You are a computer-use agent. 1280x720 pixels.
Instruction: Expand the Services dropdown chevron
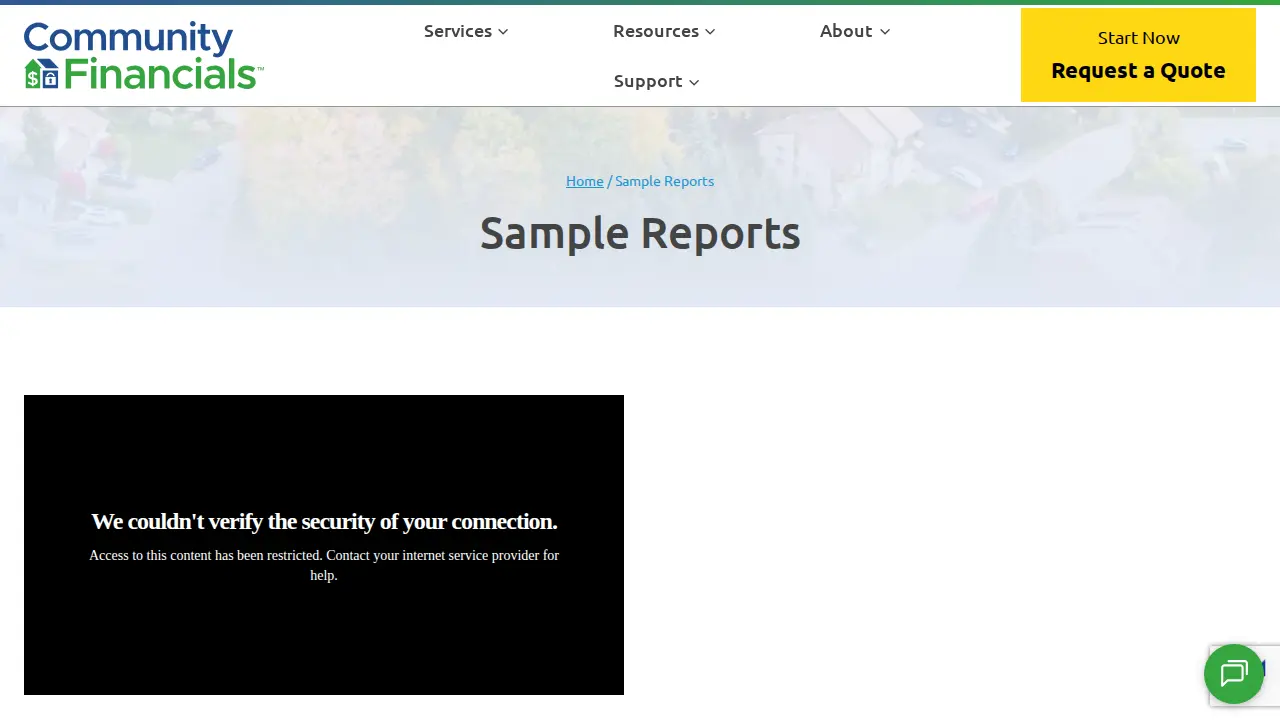coord(503,32)
